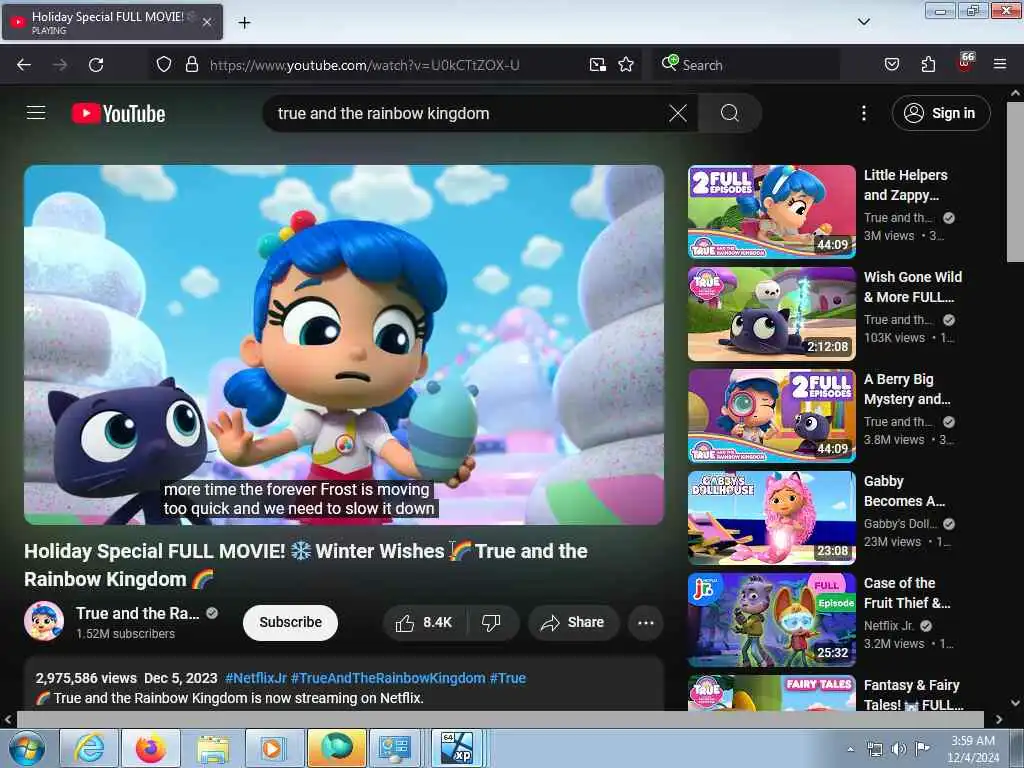The width and height of the screenshot is (1024, 768).
Task: Click the Wish Gone Wild & More FULL title
Action: coord(912,287)
